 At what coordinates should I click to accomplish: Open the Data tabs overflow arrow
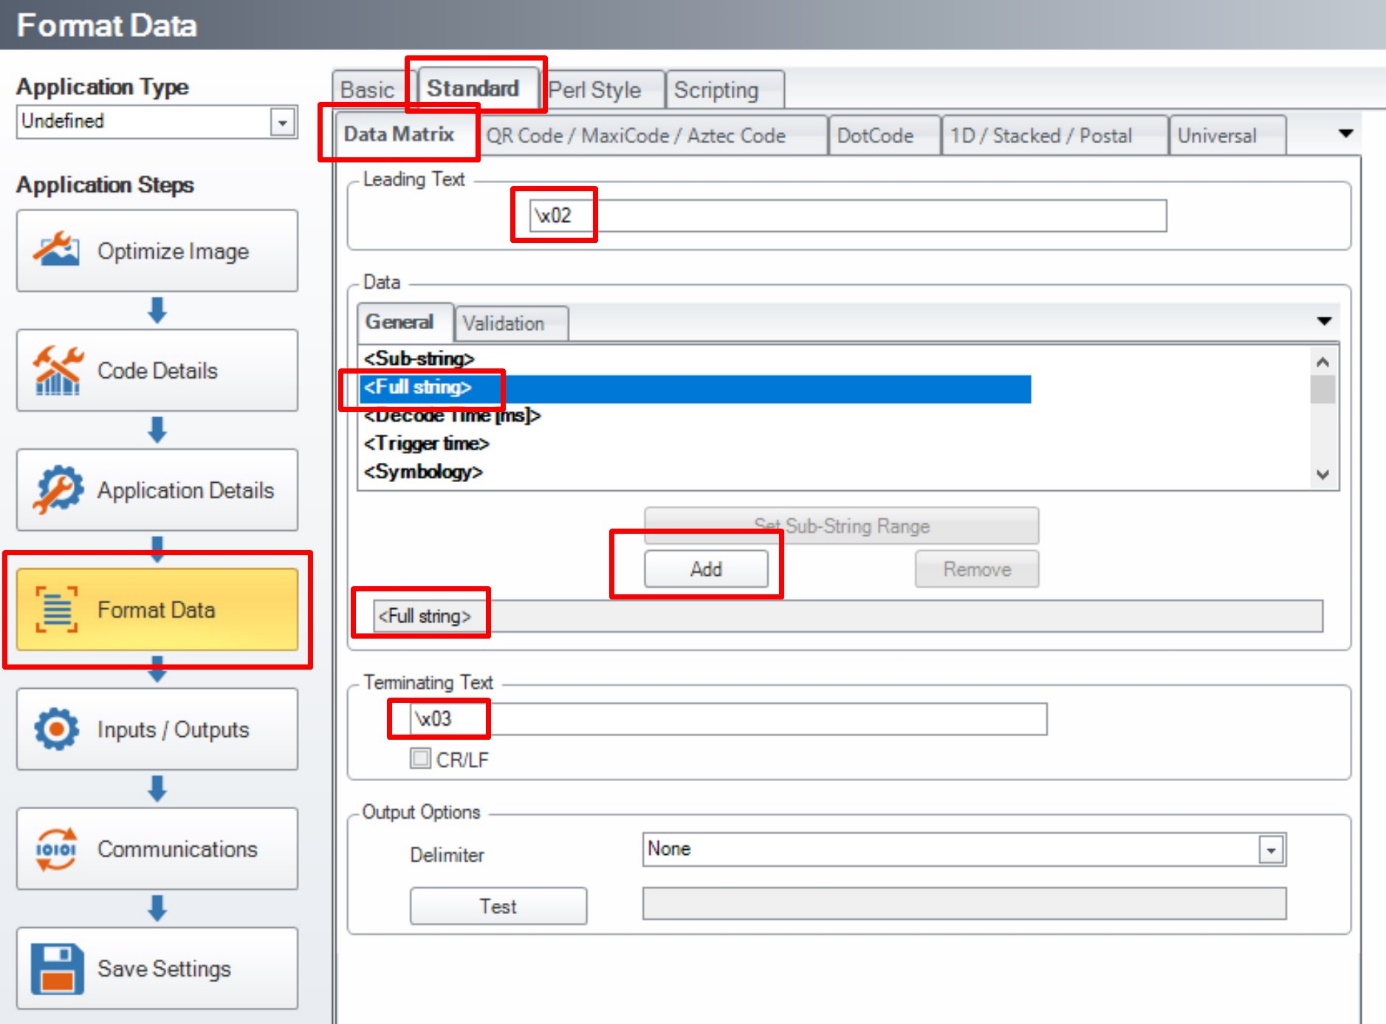point(1324,321)
